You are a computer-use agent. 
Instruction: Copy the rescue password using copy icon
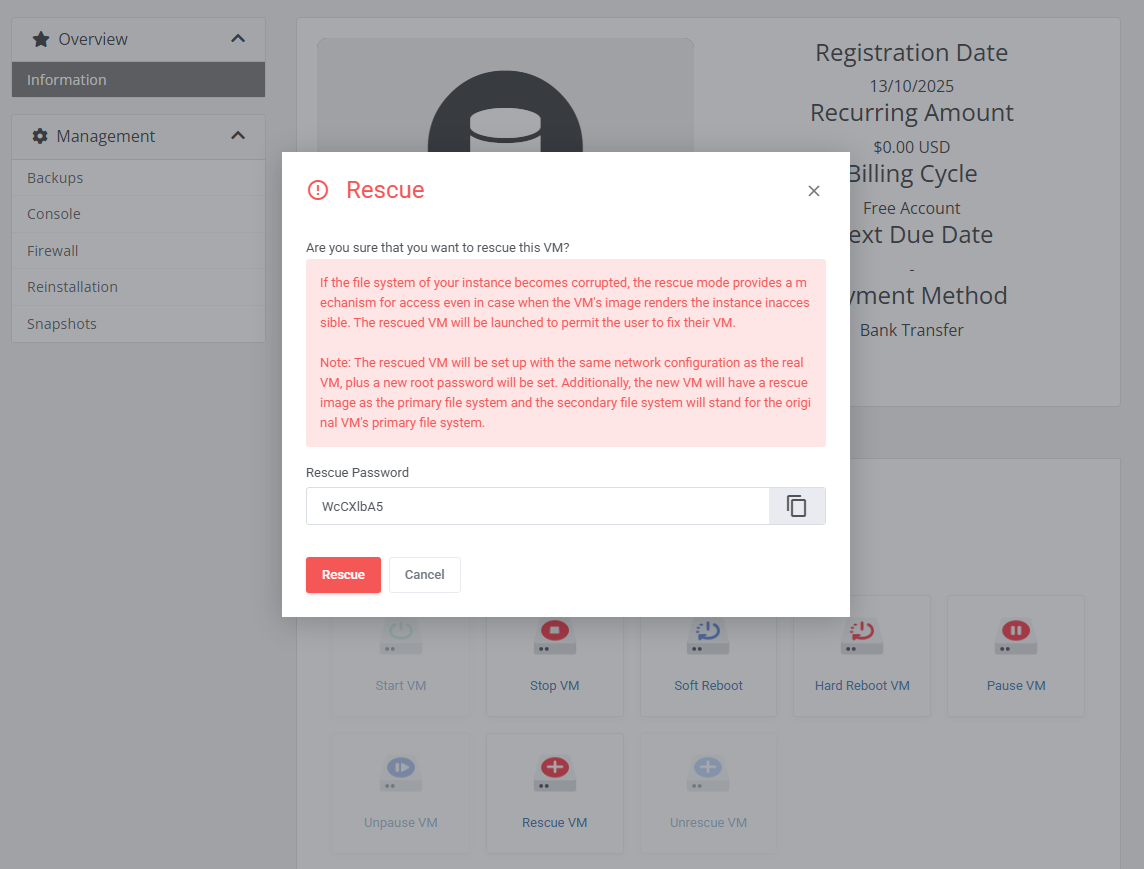(x=797, y=506)
